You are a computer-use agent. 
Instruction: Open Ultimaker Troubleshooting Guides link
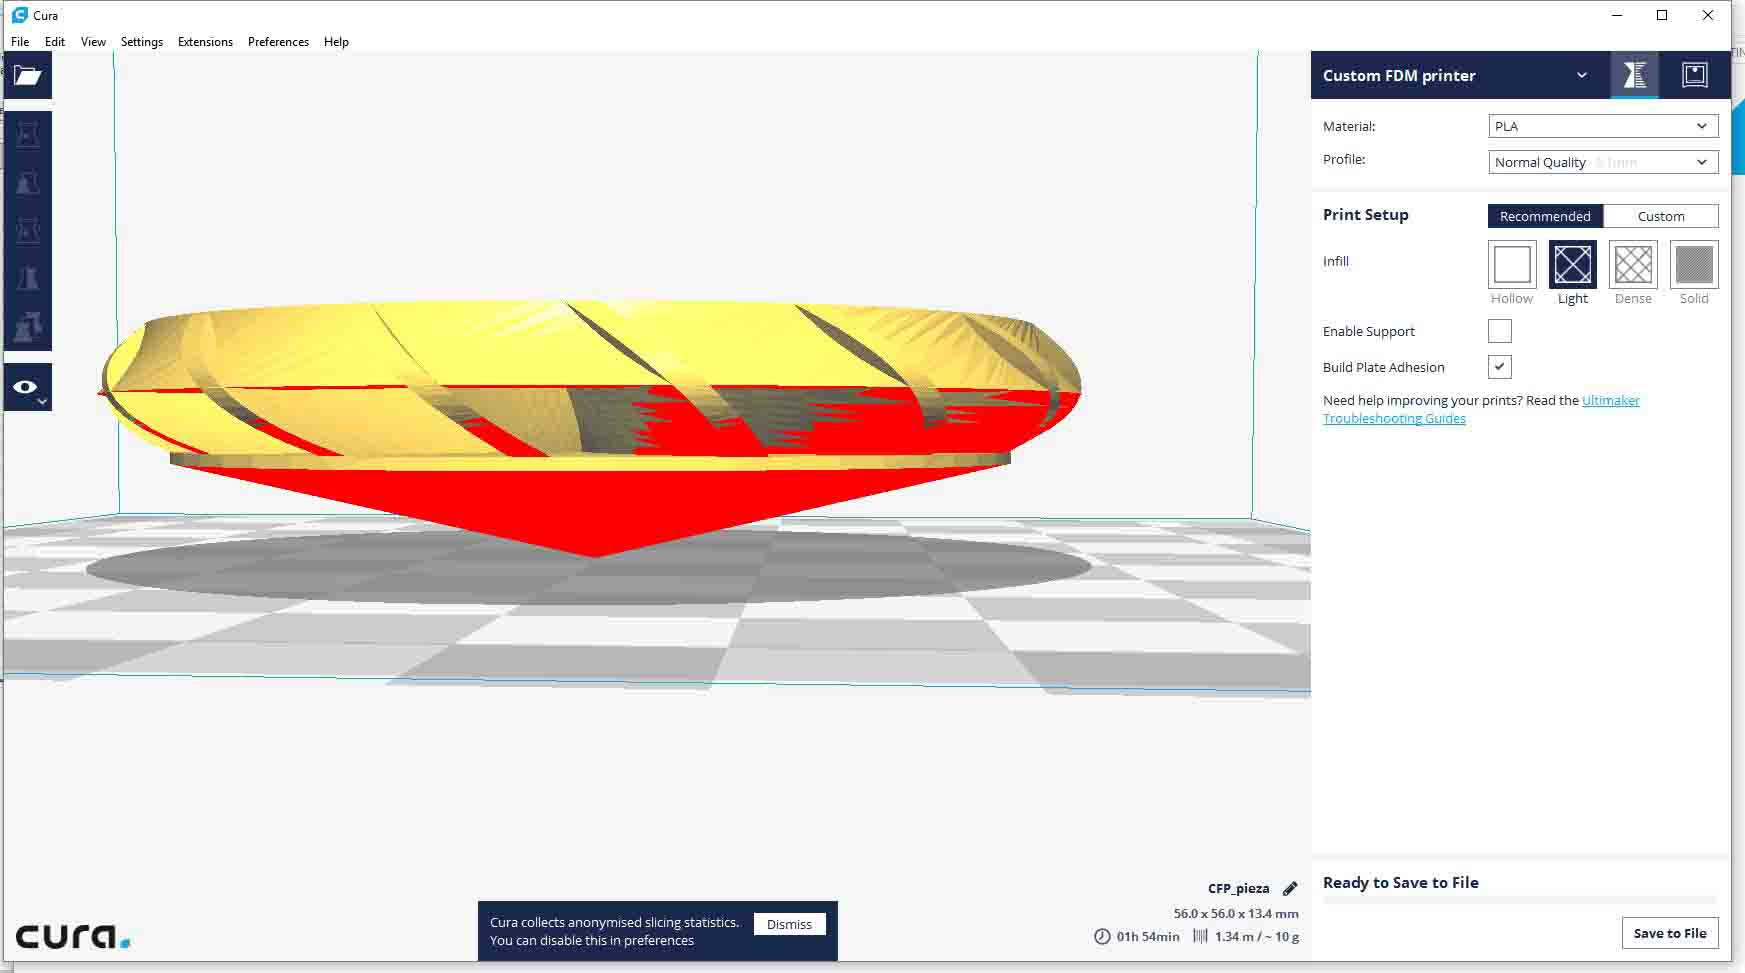[x=1481, y=409]
